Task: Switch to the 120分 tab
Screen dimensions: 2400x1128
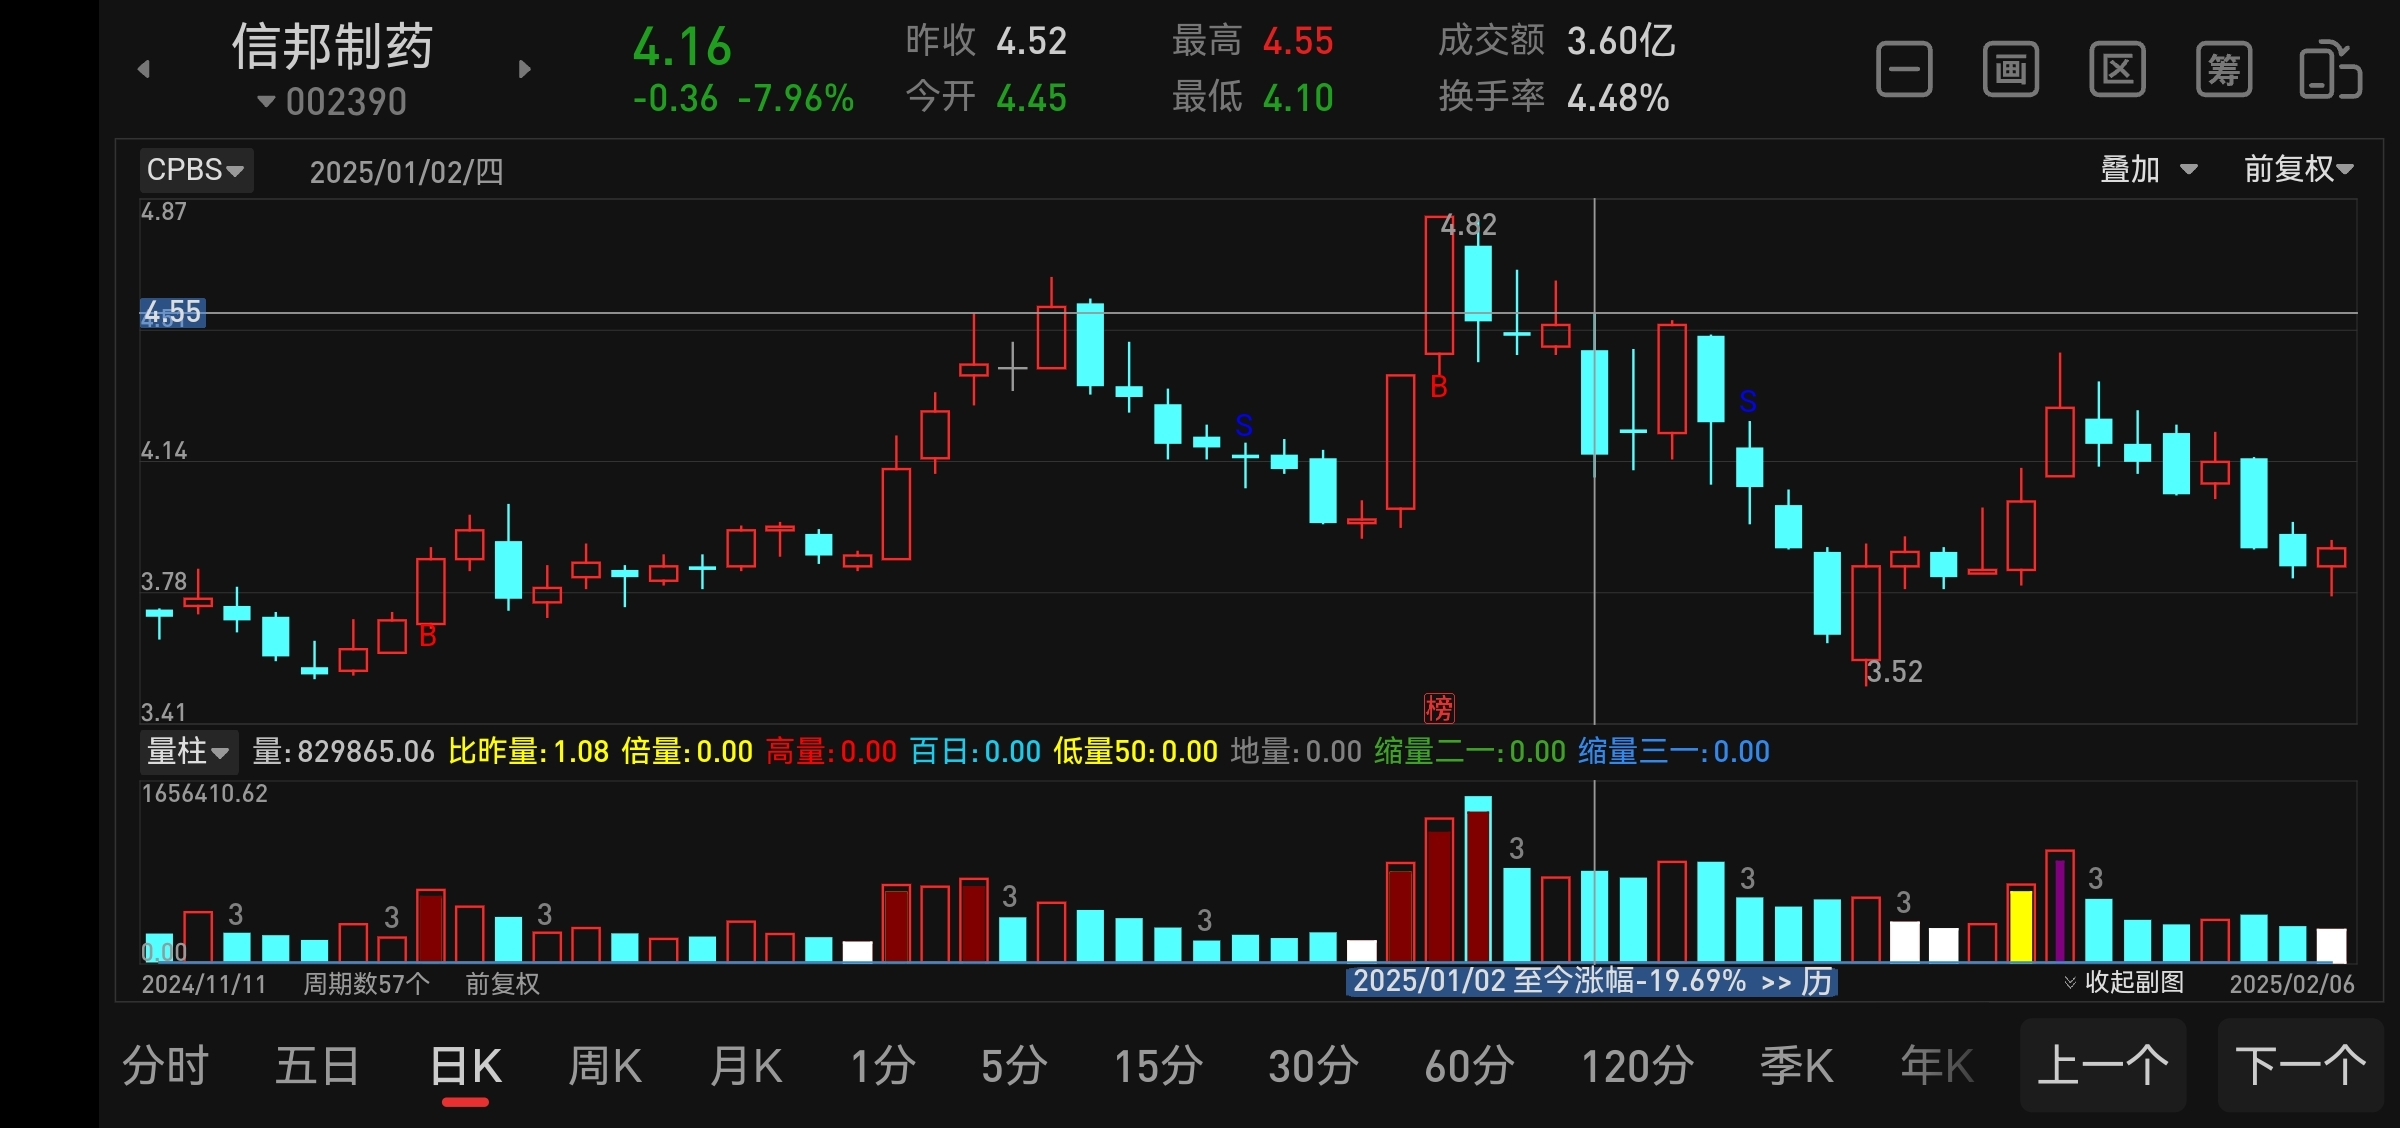Action: [1637, 1066]
